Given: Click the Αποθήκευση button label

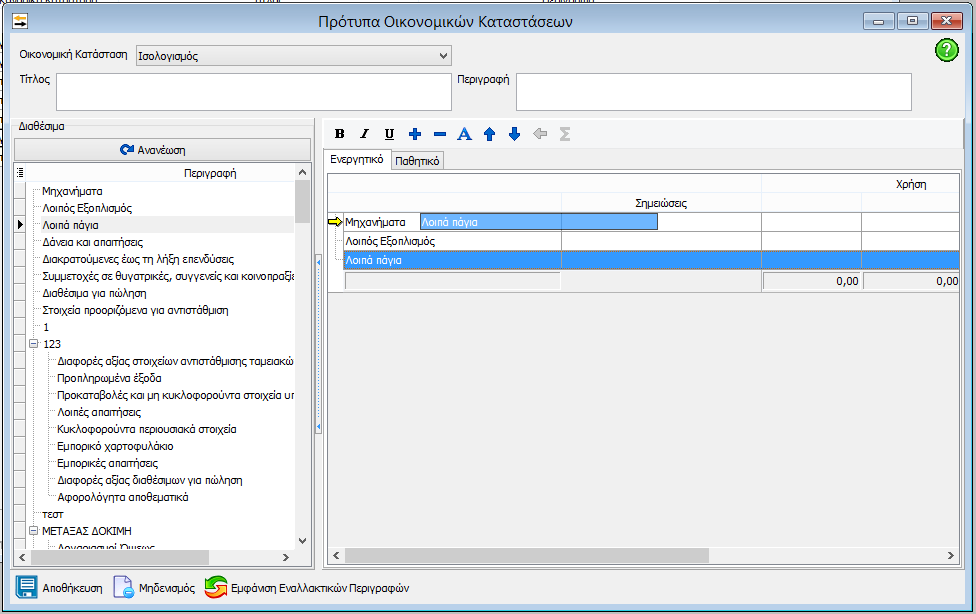Looking at the screenshot, I should 72,588.
